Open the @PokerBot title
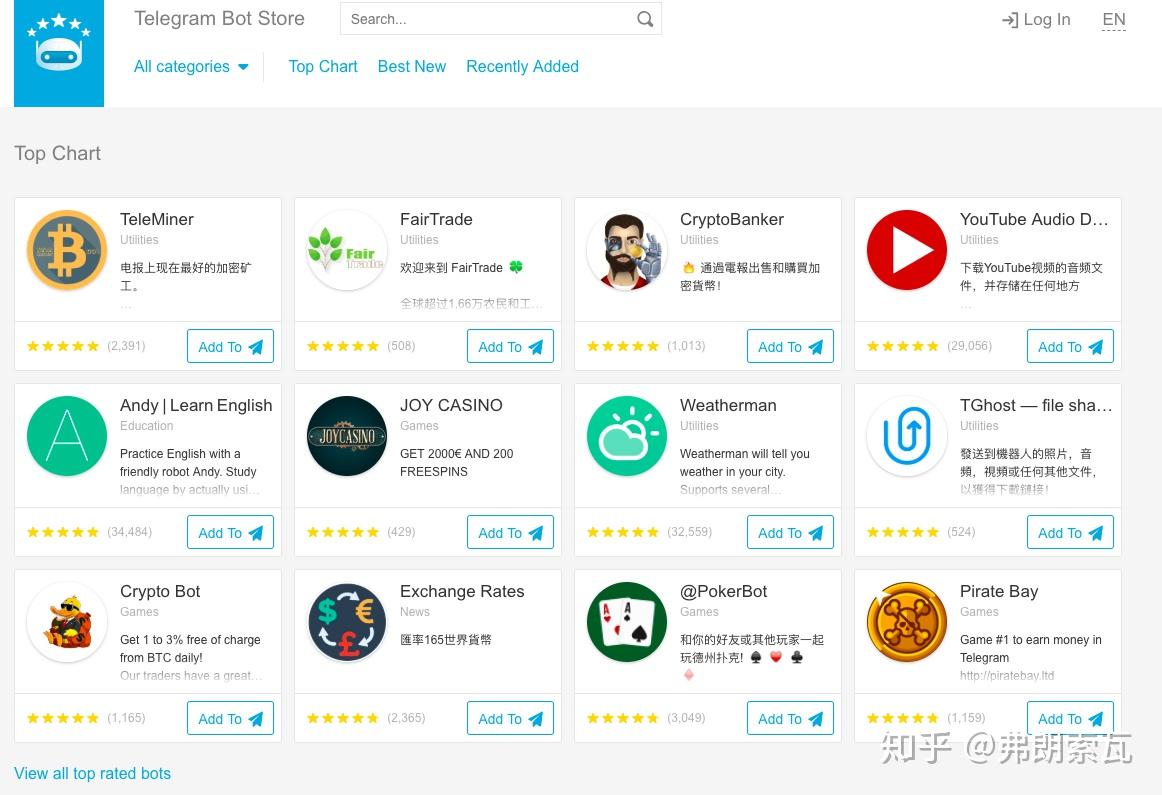The height and width of the screenshot is (795, 1162). (724, 591)
